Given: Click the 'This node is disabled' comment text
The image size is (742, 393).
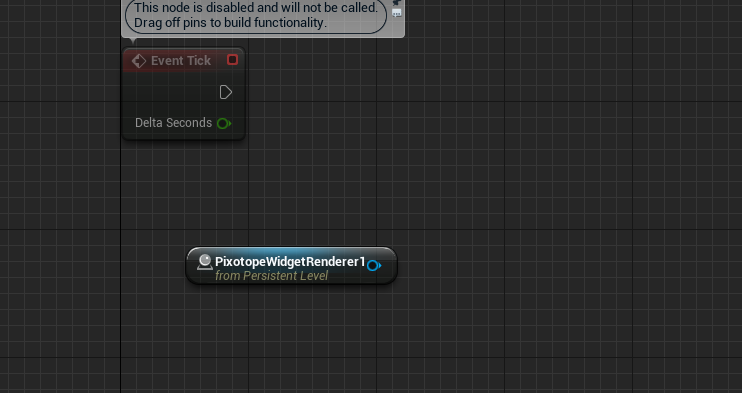Looking at the screenshot, I should [256, 8].
